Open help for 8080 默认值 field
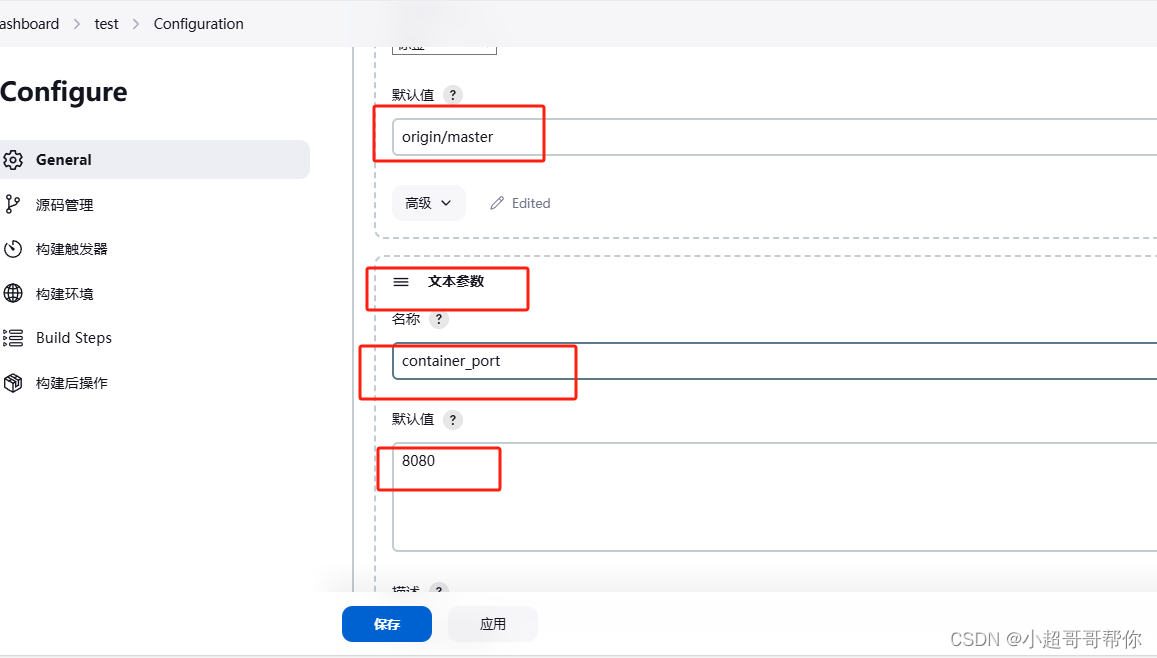 [x=453, y=420]
